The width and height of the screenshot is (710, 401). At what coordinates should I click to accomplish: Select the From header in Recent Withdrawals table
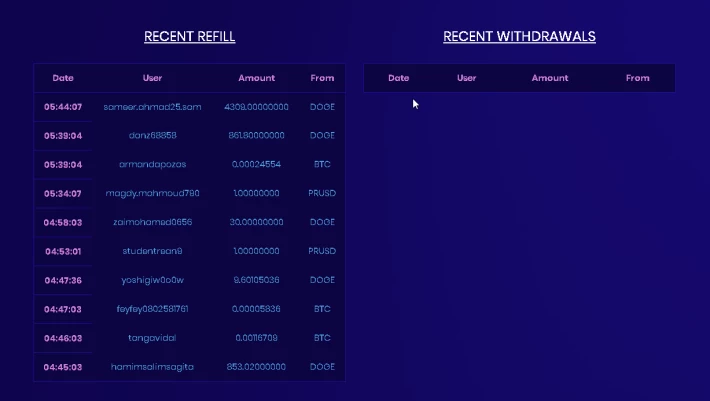pos(638,78)
